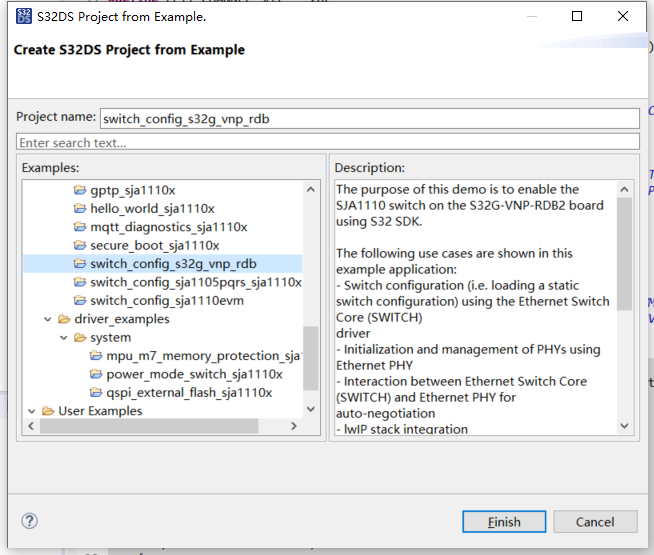654x555 pixels.
Task: Expand the User Examples node
Action: point(32,411)
